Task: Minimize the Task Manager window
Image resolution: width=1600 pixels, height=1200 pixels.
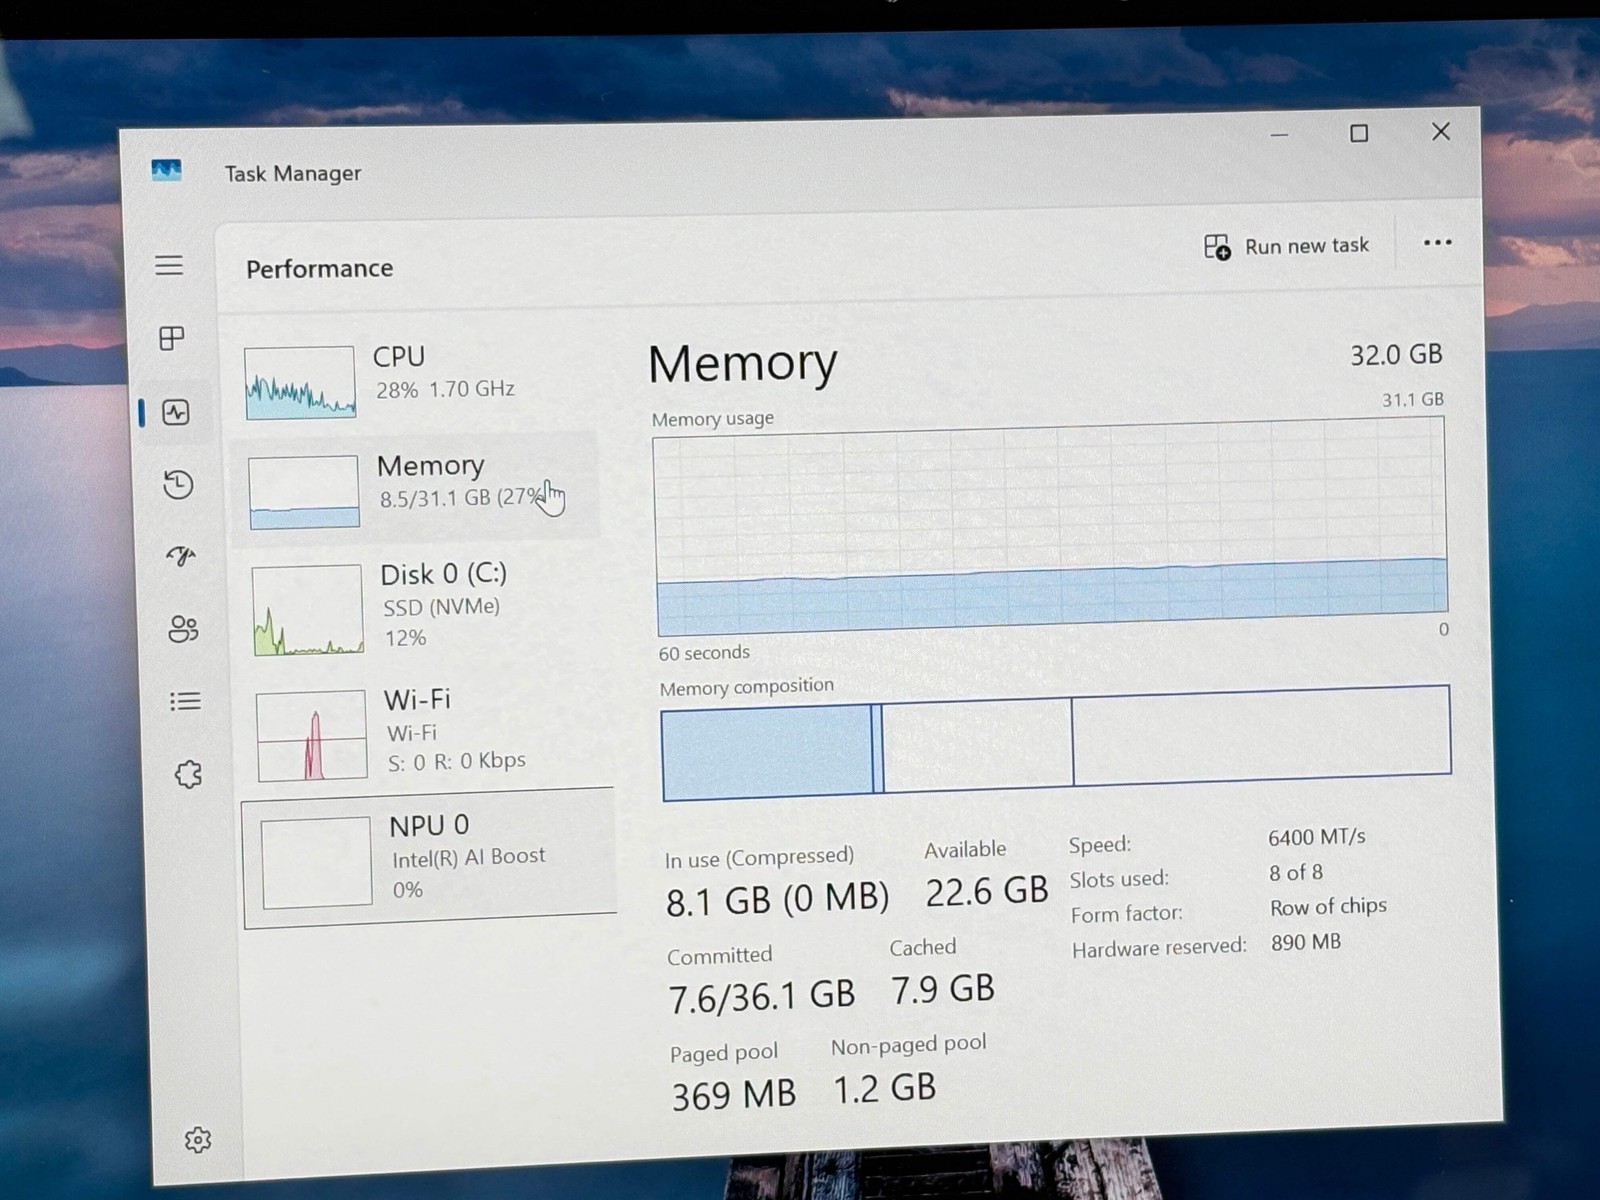Action: [1279, 134]
